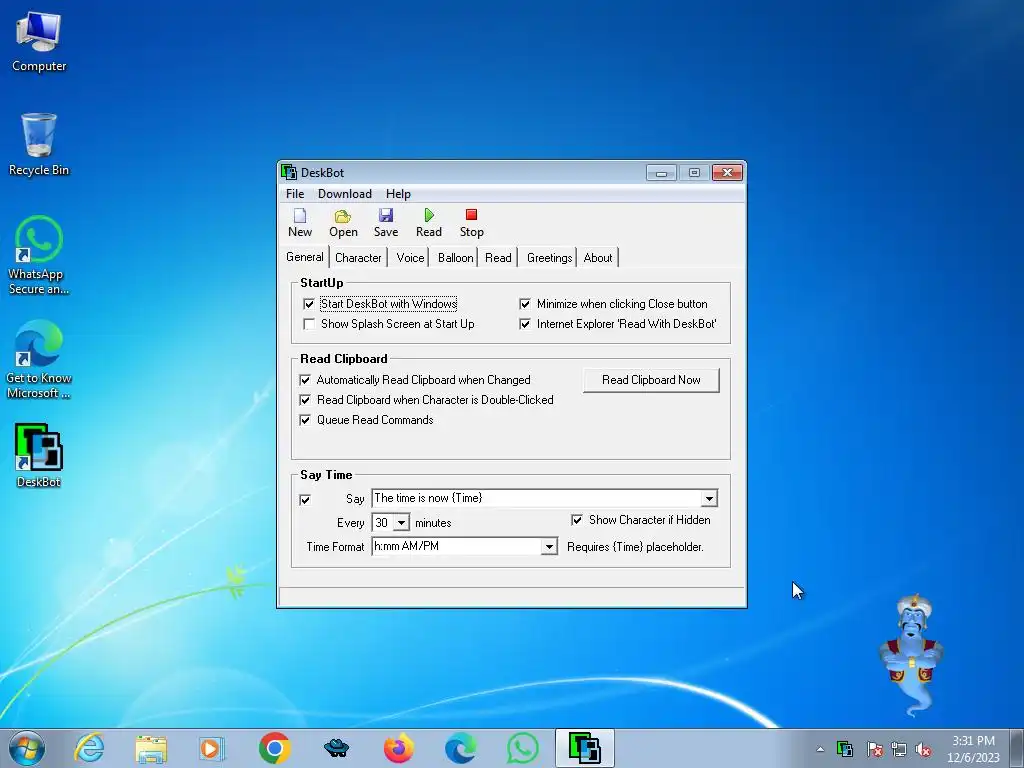
Task: Click the hat-shaped taskbar icon
Action: click(336, 748)
